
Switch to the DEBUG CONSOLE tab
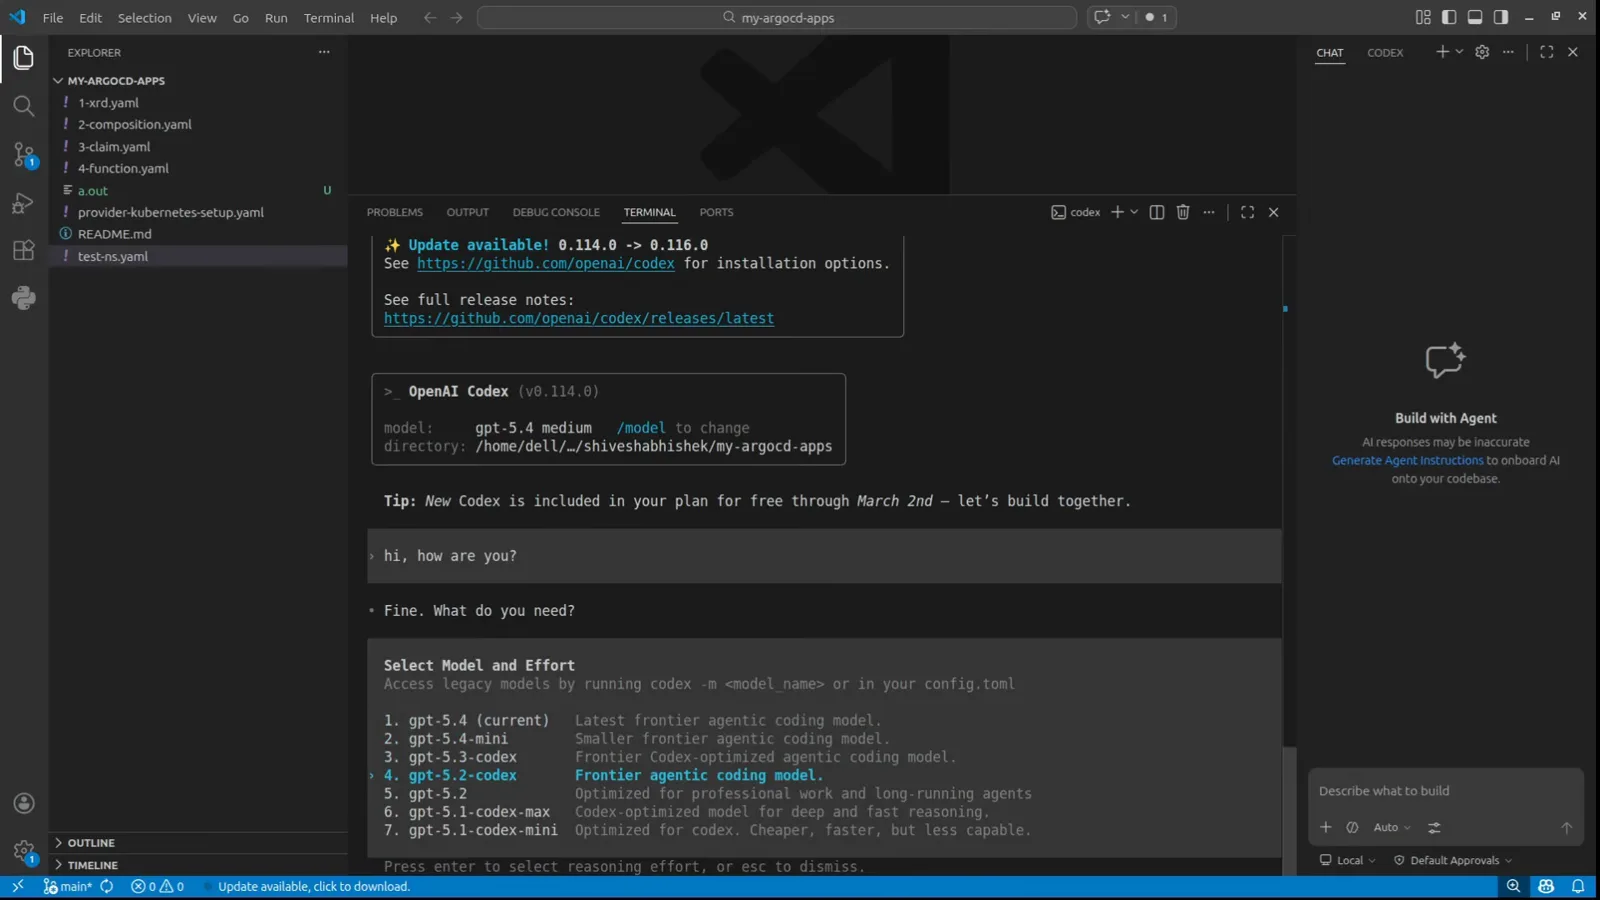[556, 212]
